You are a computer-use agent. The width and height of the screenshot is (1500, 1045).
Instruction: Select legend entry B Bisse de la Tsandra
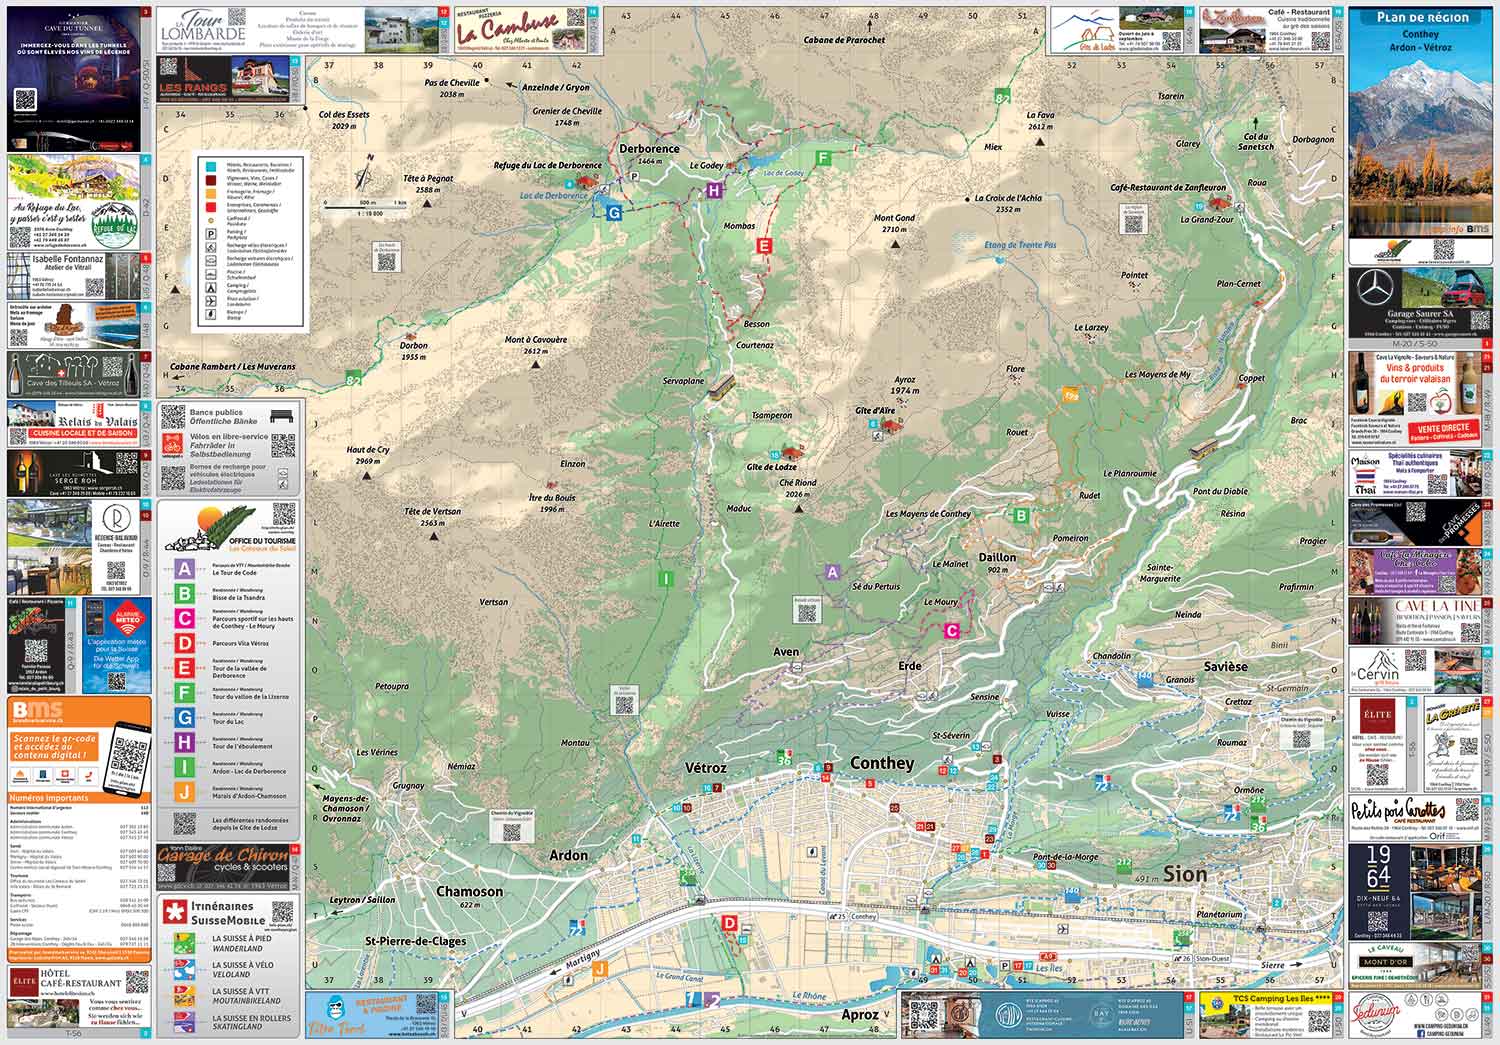pyautogui.click(x=228, y=594)
